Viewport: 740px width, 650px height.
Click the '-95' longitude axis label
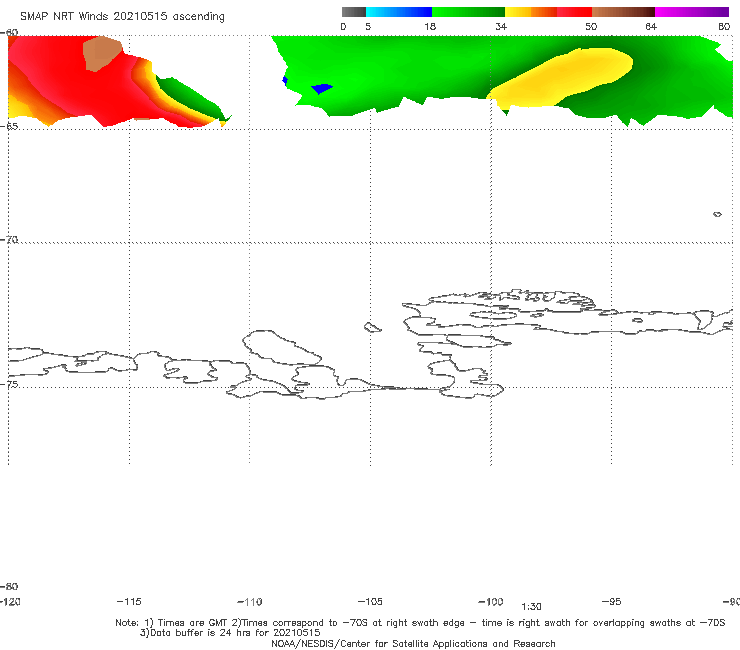click(x=612, y=602)
